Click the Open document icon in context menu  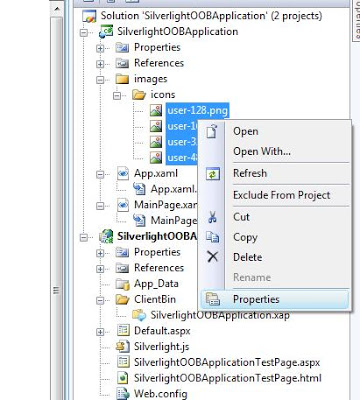tap(212, 131)
